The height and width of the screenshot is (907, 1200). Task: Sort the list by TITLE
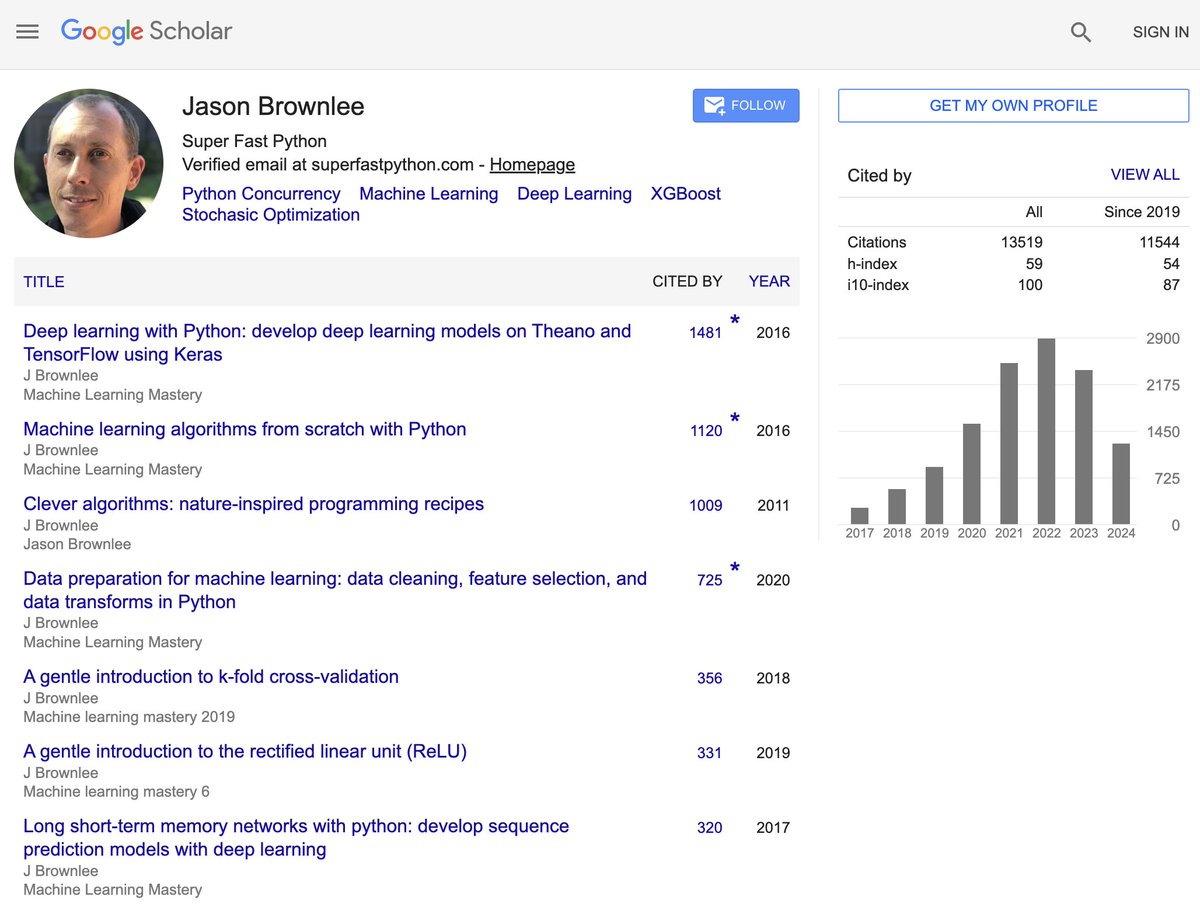[43, 281]
